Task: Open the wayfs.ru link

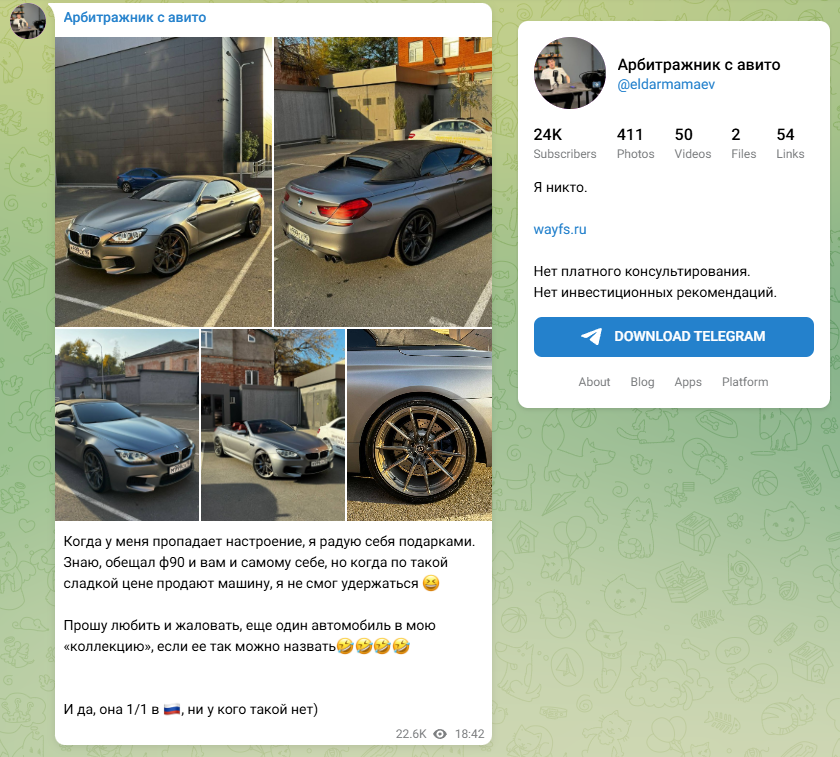Action: (560, 229)
